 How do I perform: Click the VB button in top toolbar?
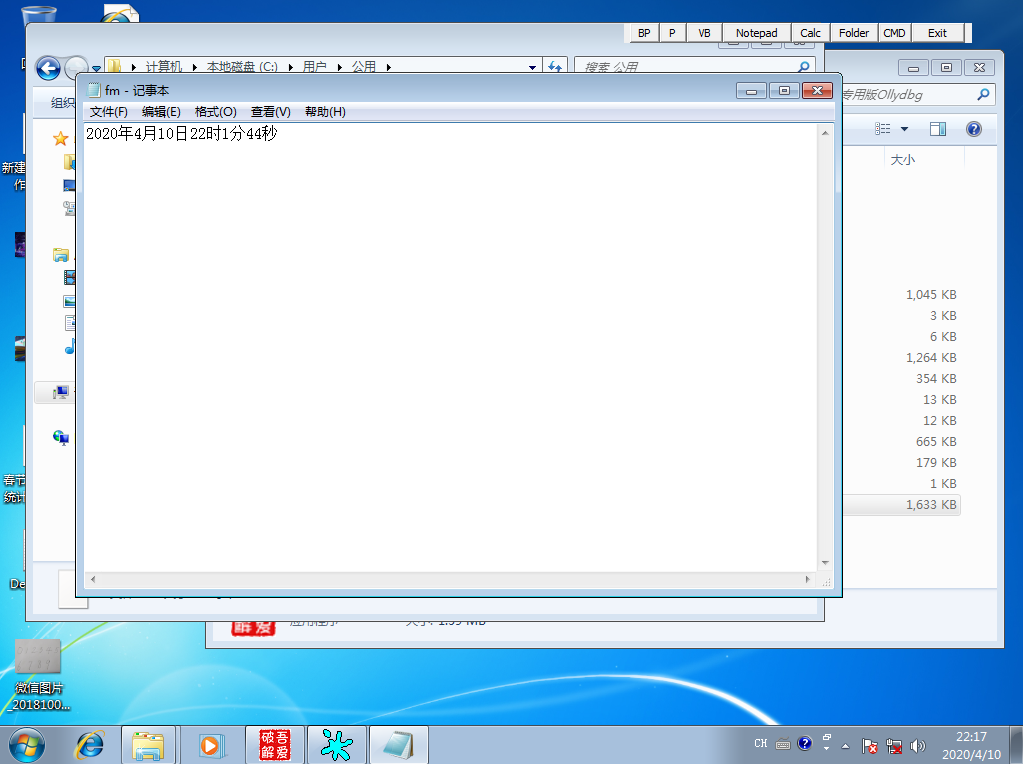(x=704, y=33)
